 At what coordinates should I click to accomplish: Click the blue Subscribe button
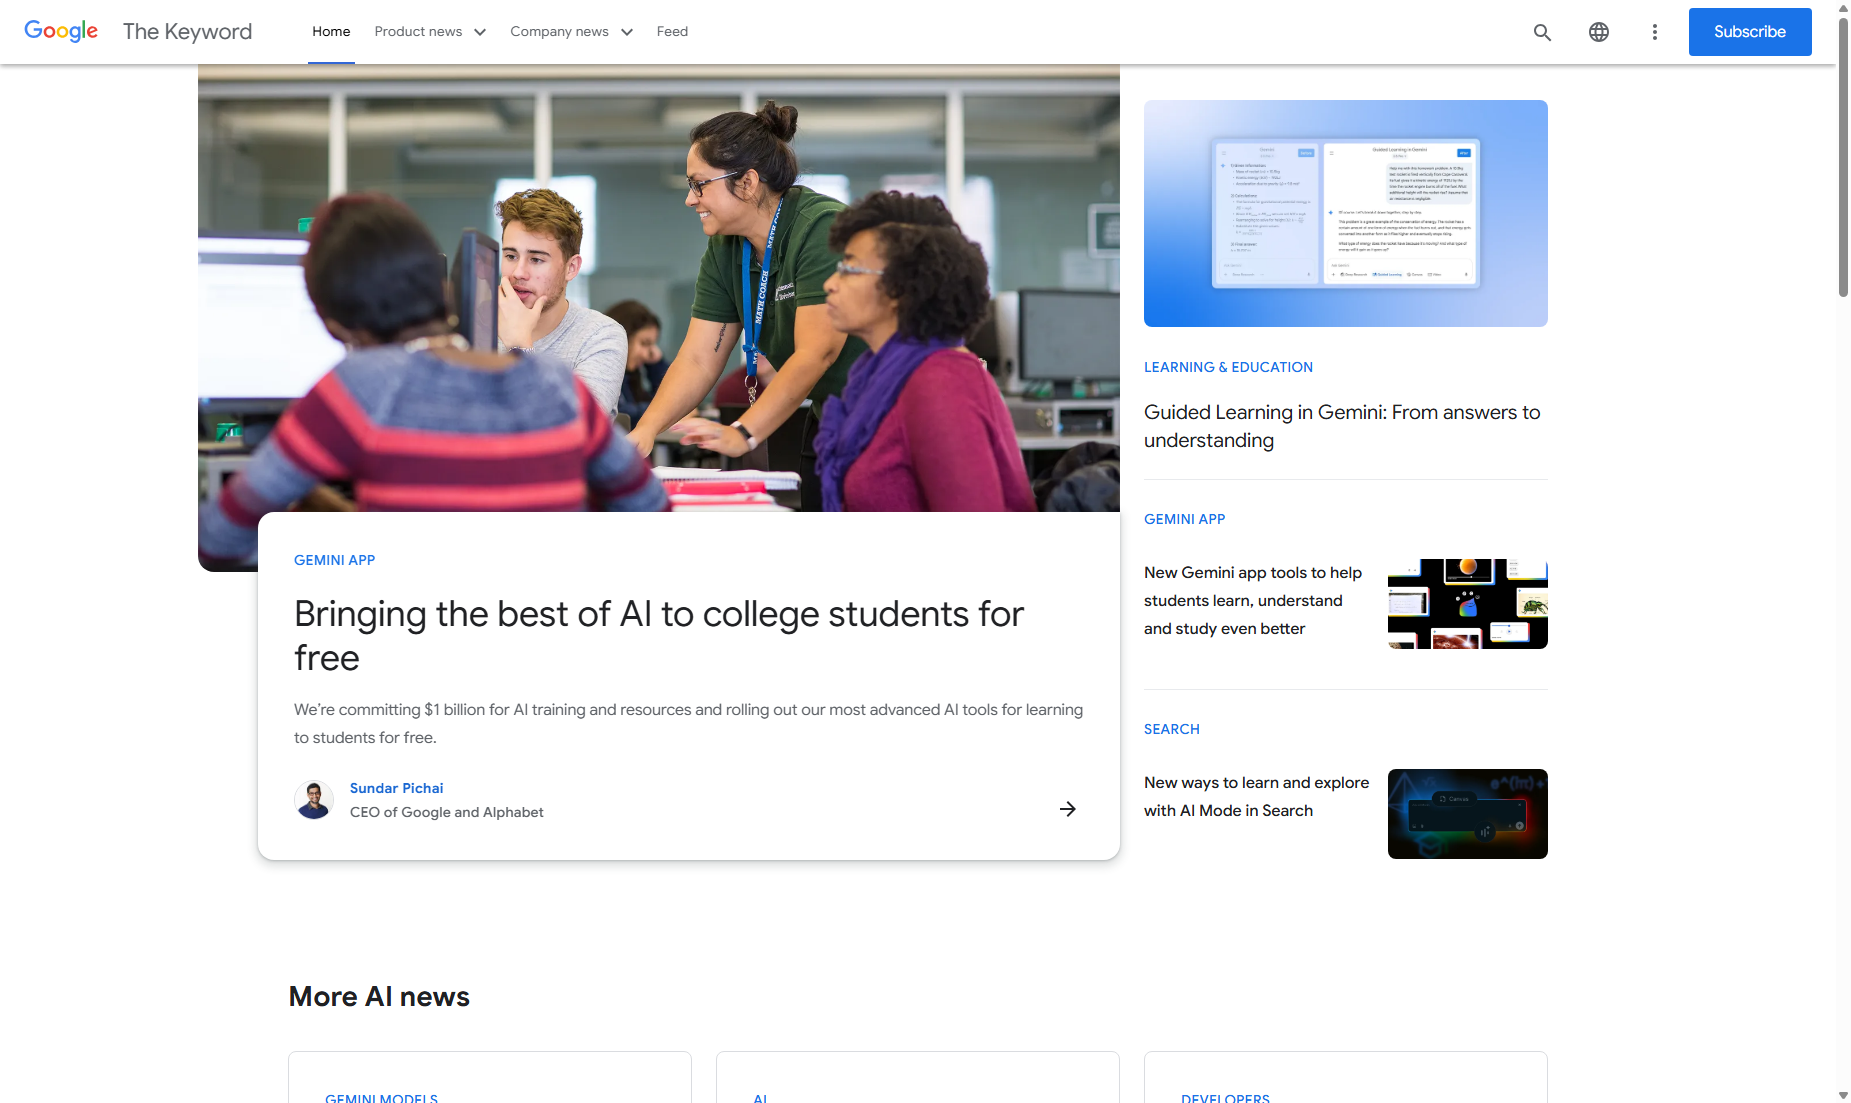(1750, 32)
